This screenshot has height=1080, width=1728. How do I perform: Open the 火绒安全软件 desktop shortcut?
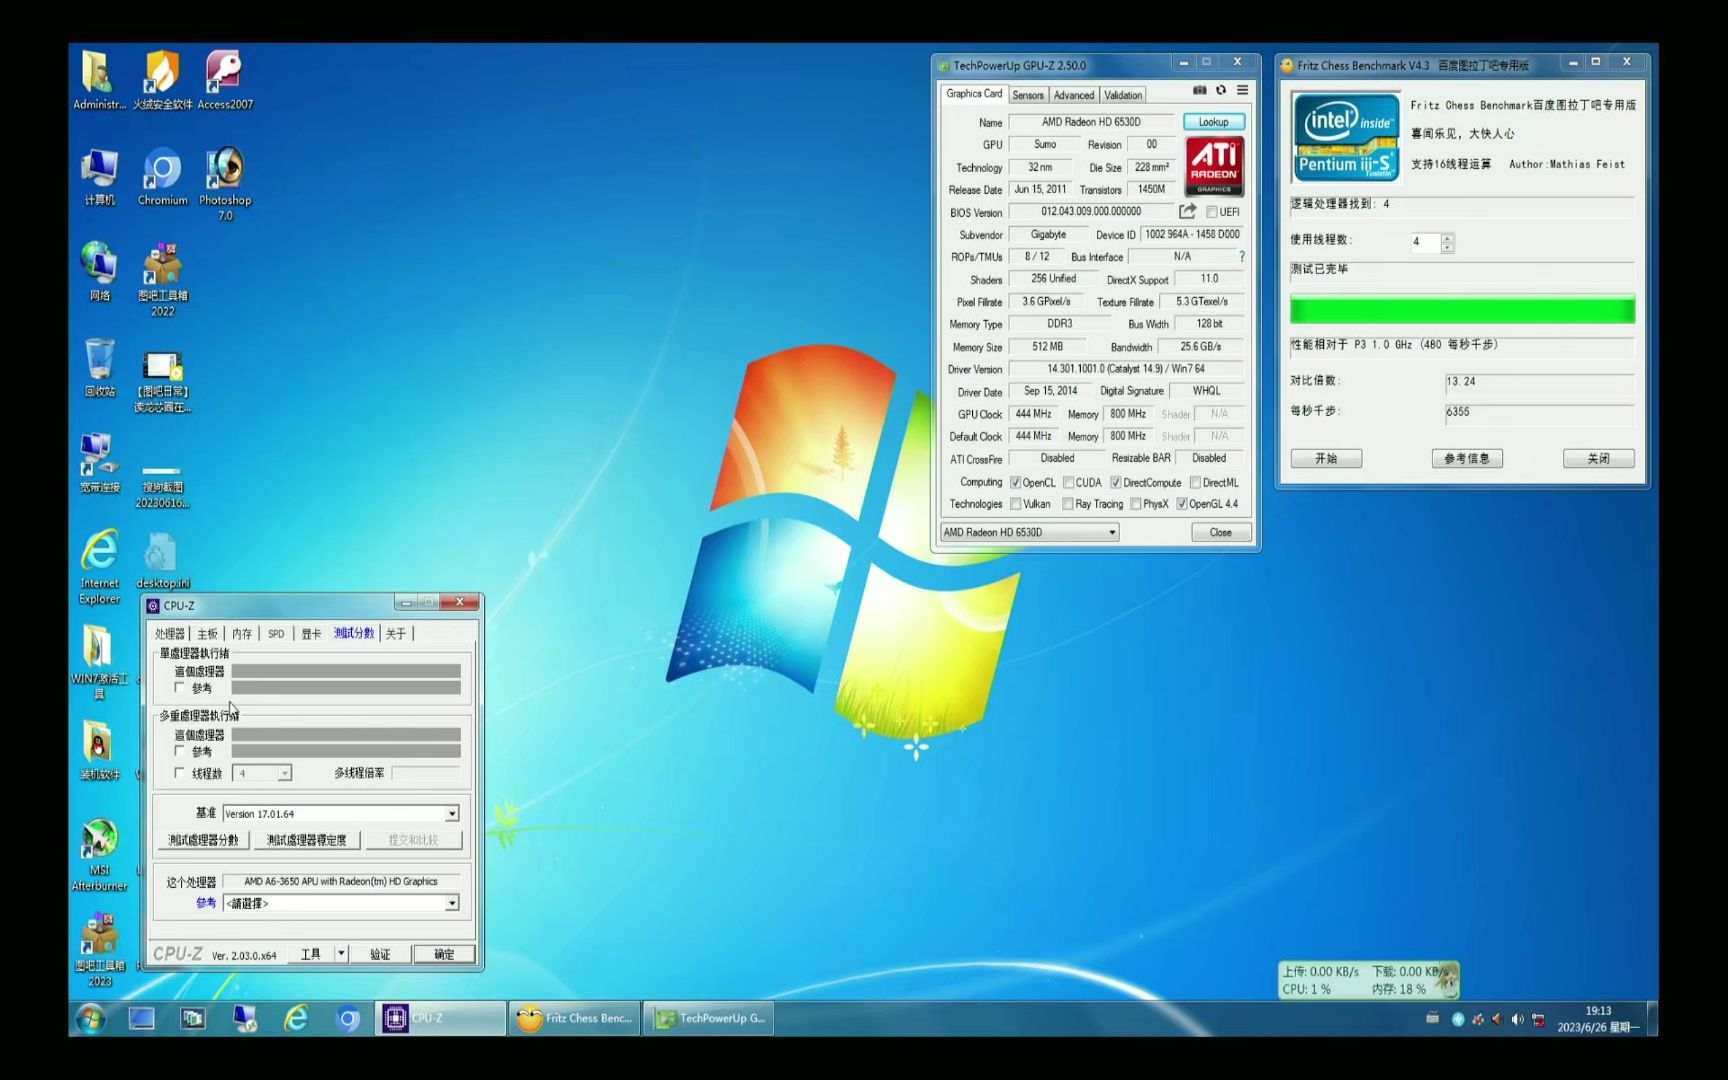pos(162,80)
